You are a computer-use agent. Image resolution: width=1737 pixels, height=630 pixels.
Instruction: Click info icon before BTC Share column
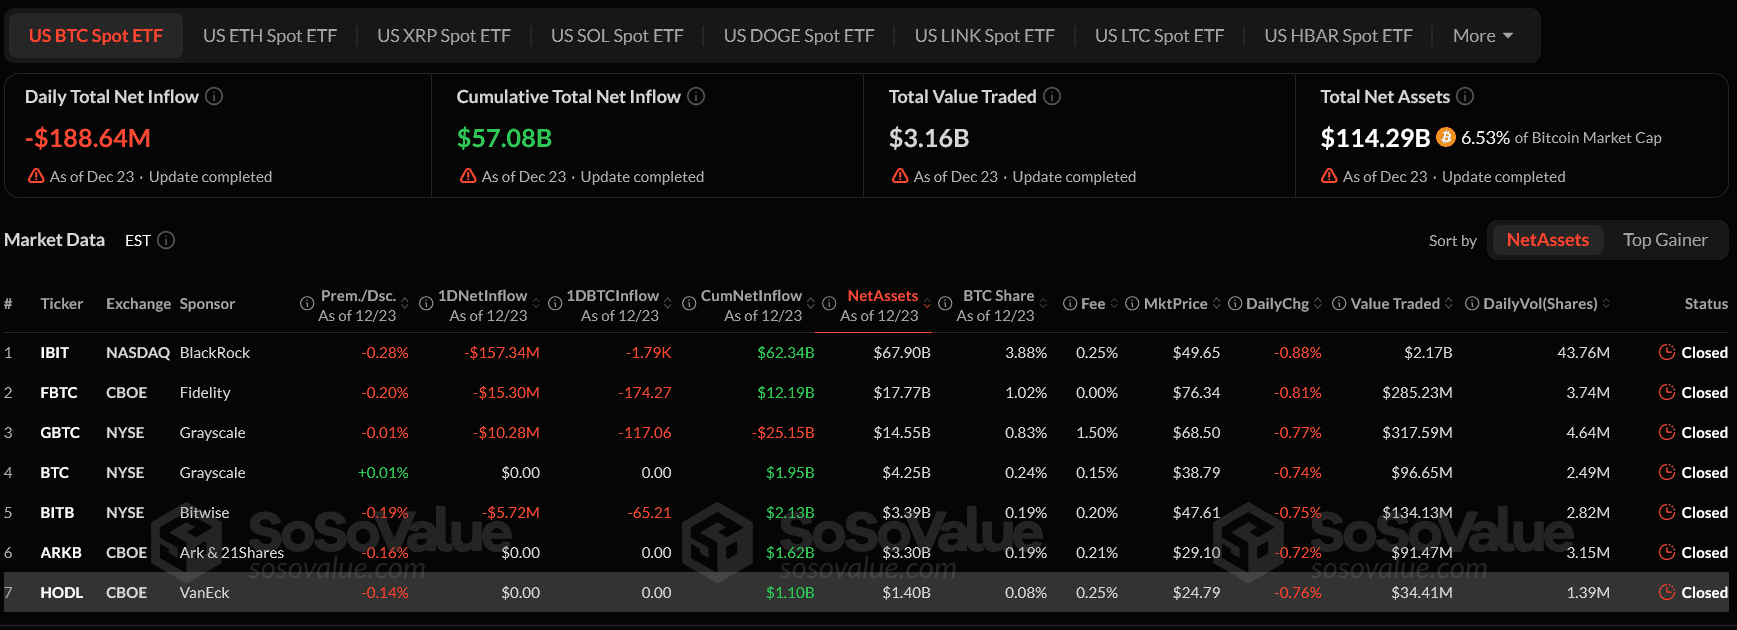(945, 303)
